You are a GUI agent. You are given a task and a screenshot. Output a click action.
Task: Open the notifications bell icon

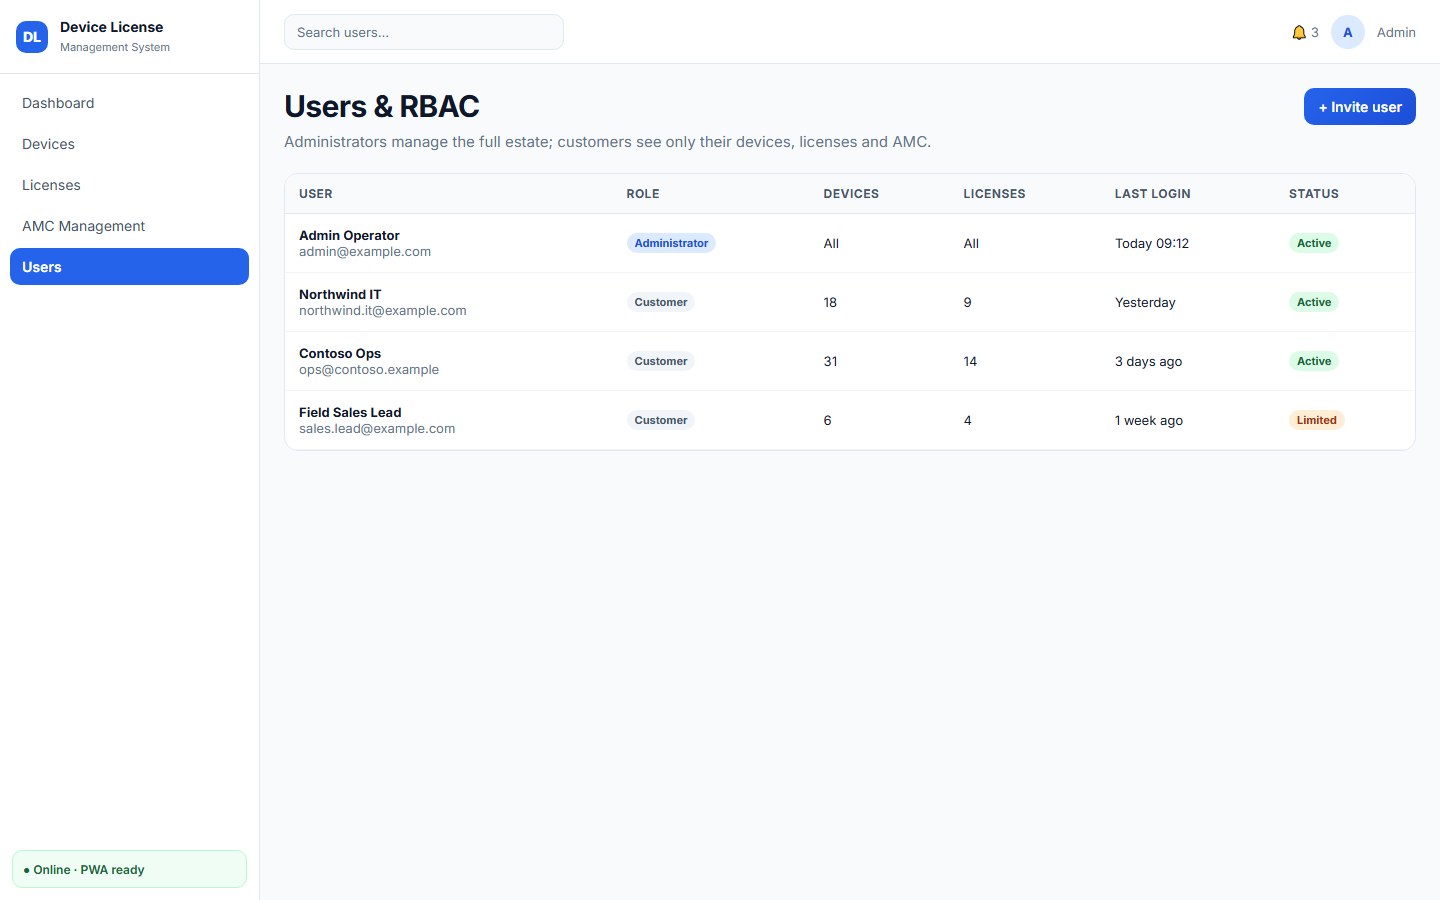1299,33
